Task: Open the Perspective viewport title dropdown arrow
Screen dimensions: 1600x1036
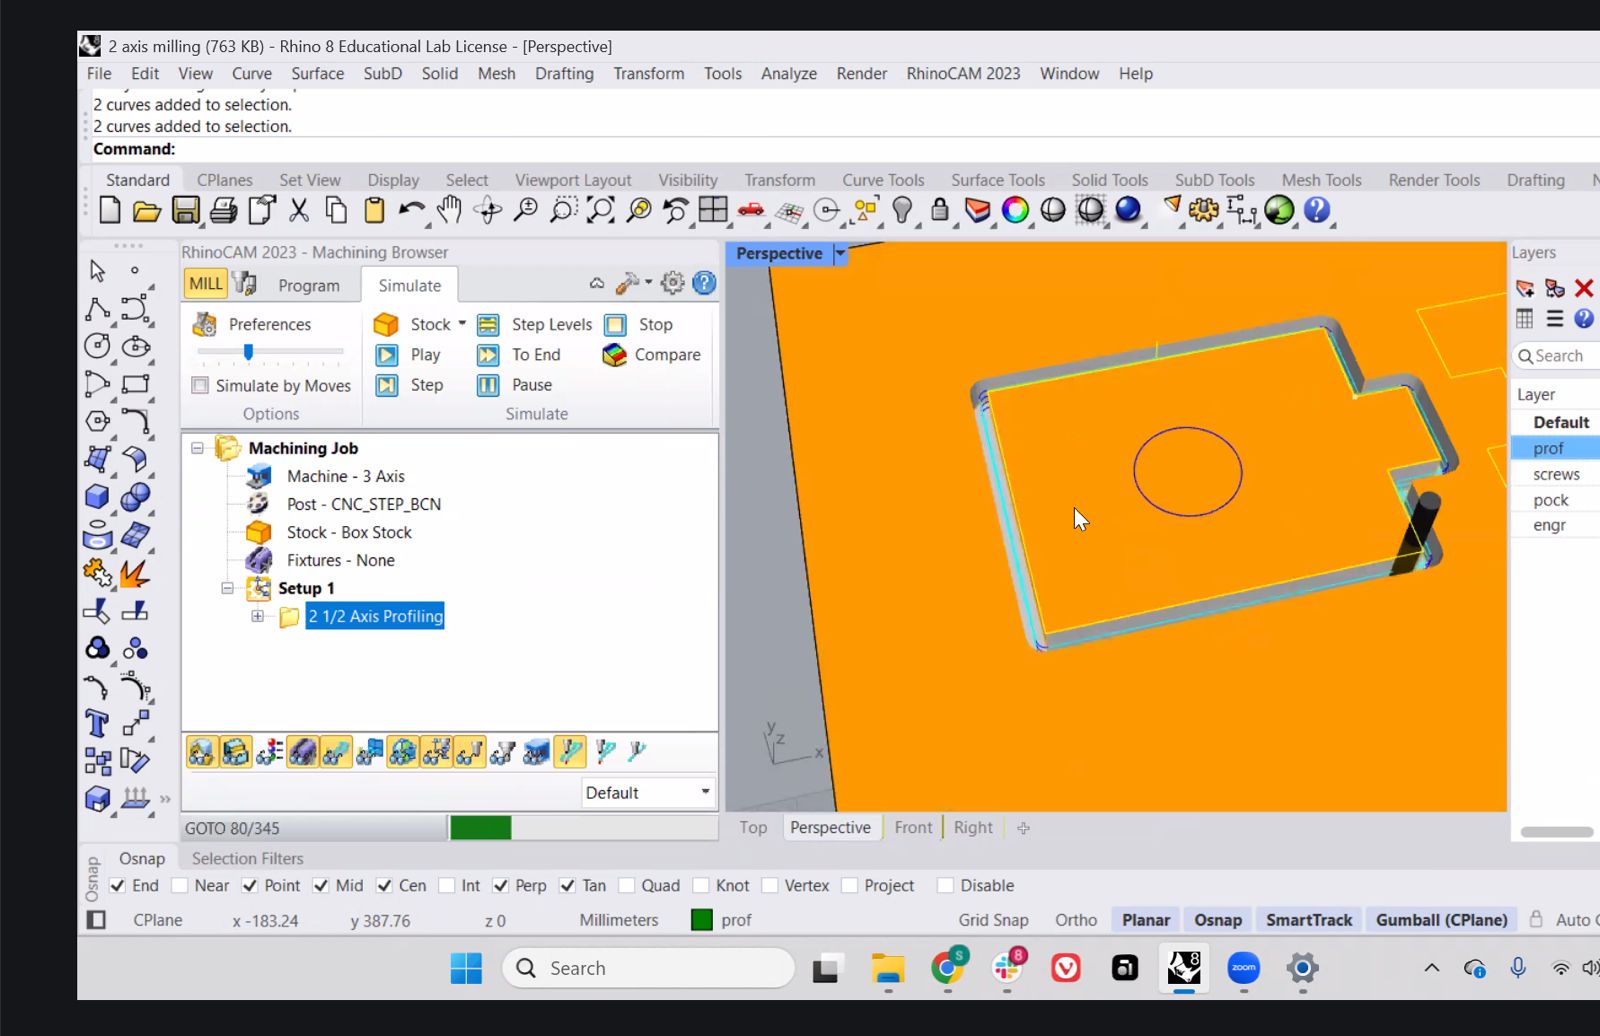Action: click(x=841, y=254)
